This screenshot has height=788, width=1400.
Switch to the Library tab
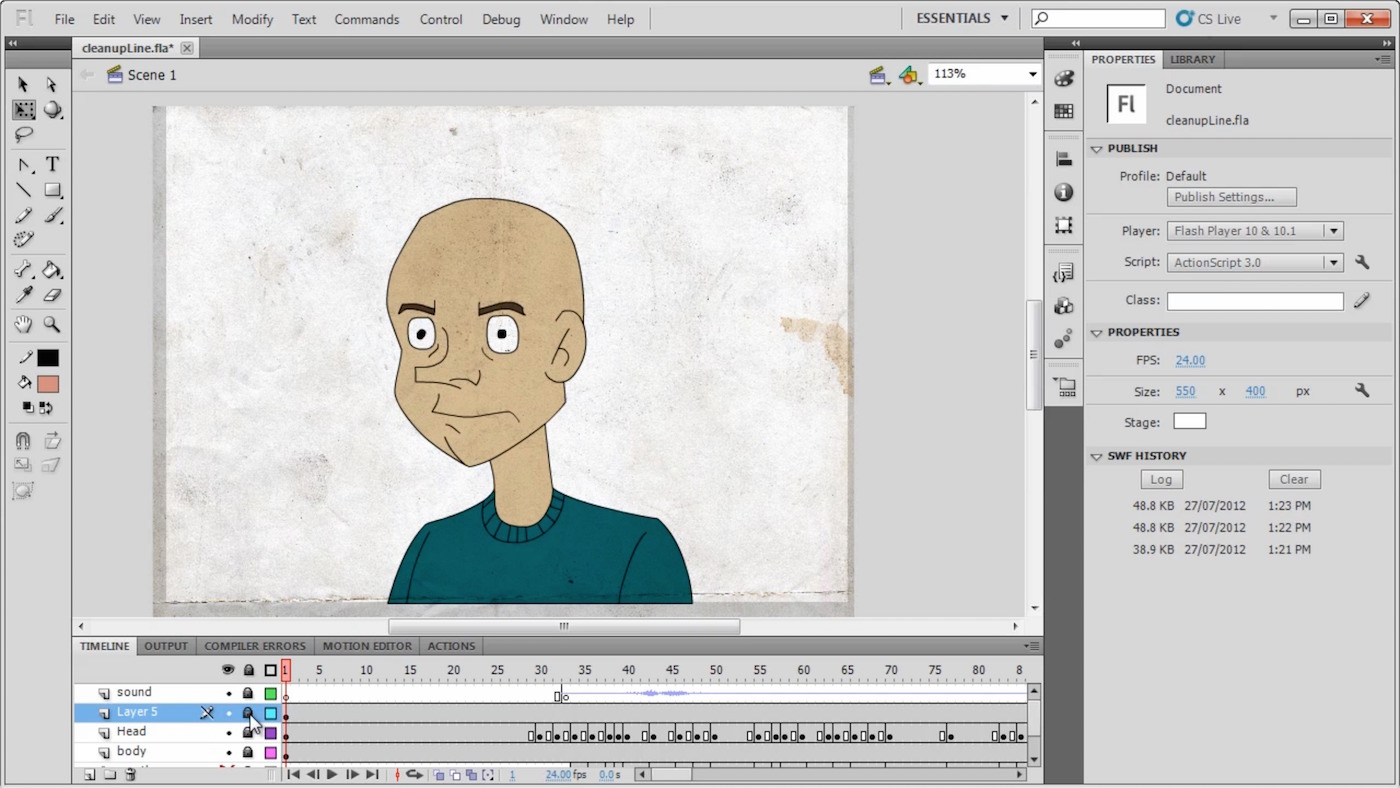tap(1192, 59)
